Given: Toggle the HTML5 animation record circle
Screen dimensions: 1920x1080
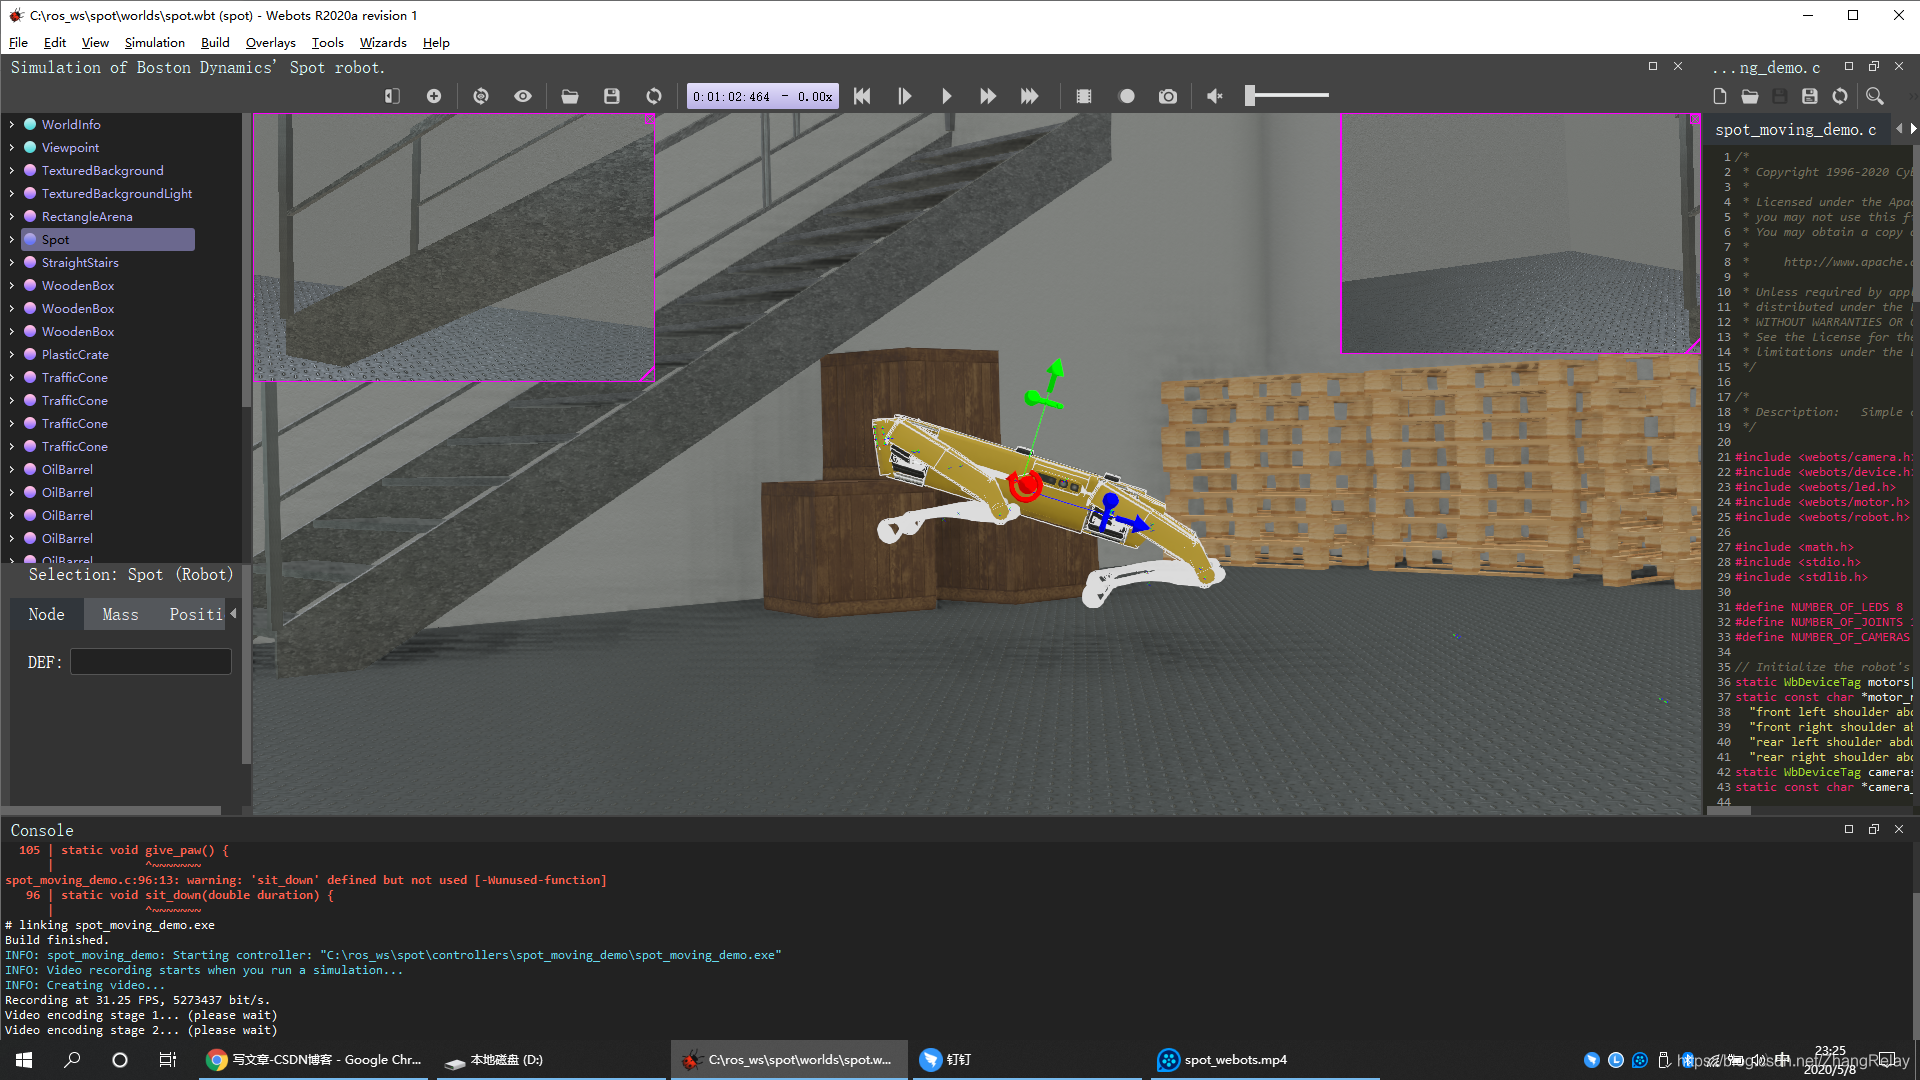Looking at the screenshot, I should (1127, 96).
